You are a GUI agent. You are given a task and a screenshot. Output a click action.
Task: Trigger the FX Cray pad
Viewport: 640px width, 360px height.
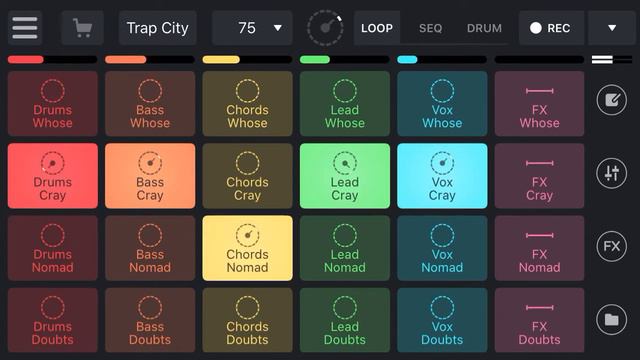tap(540, 176)
